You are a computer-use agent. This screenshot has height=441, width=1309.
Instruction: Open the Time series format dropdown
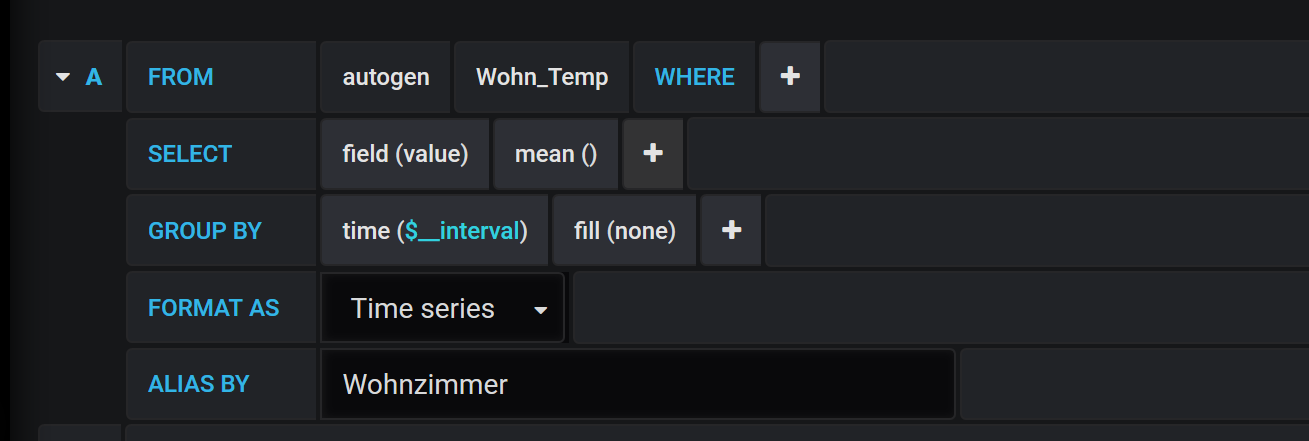click(443, 308)
